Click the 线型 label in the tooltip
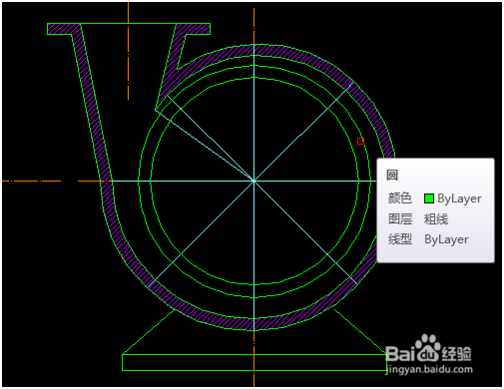This screenshot has height=389, width=504. [400, 239]
